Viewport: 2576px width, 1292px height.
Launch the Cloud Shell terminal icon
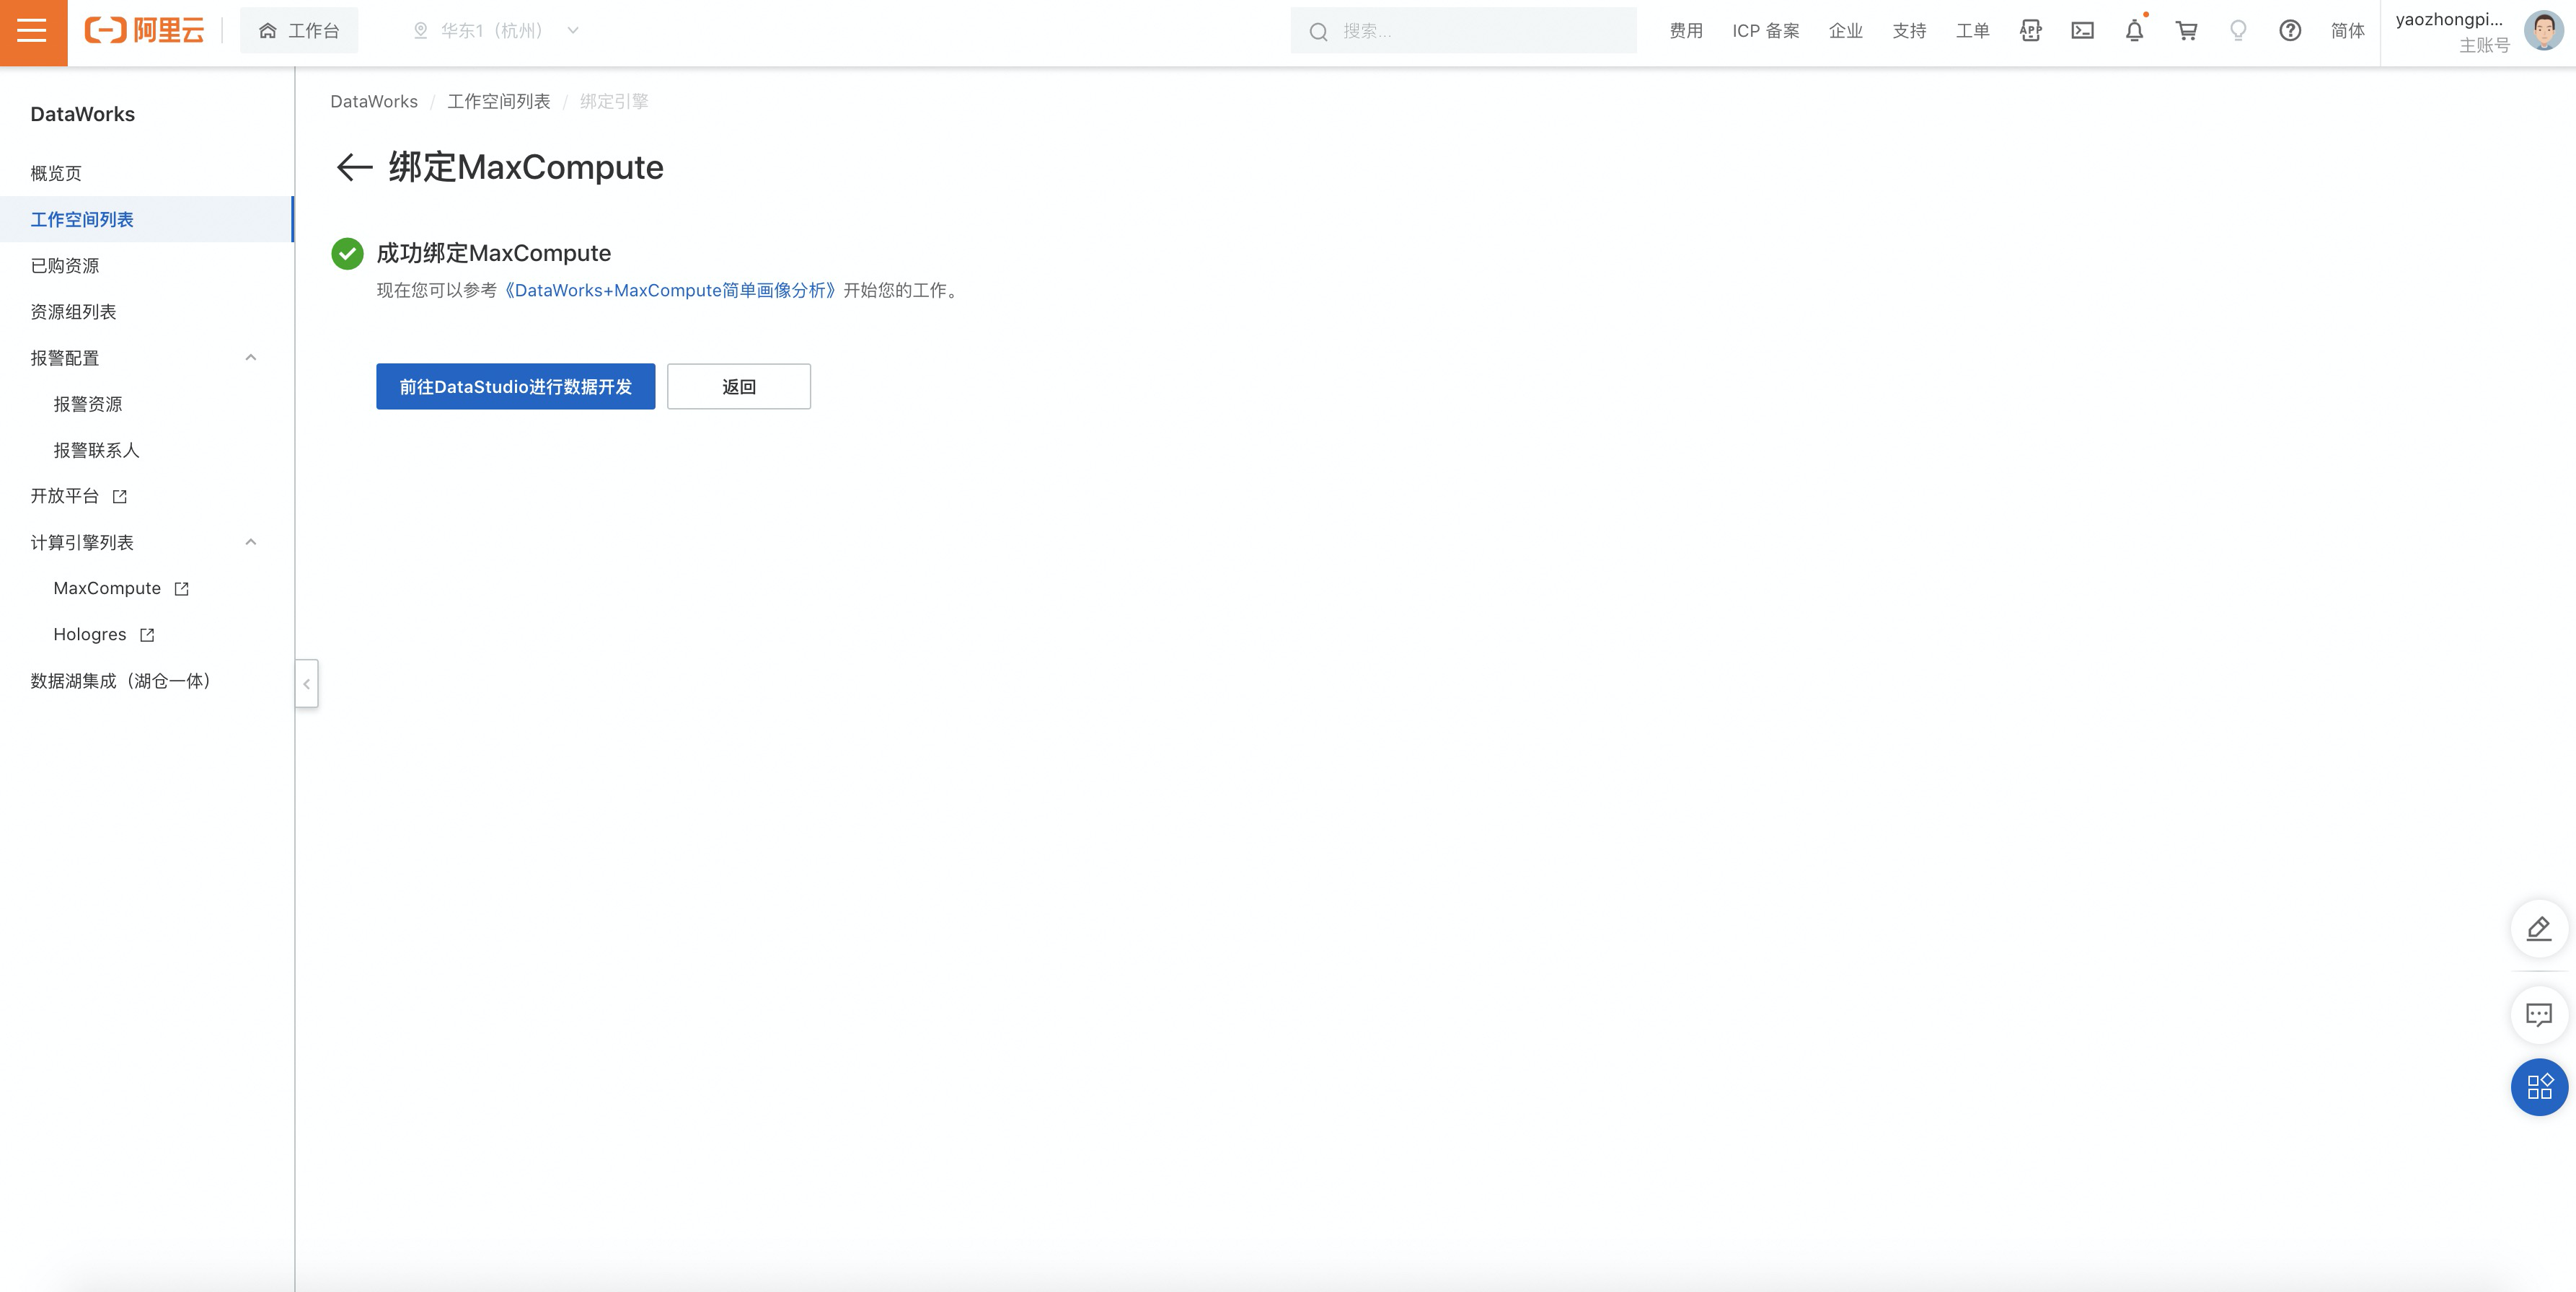click(x=2082, y=31)
